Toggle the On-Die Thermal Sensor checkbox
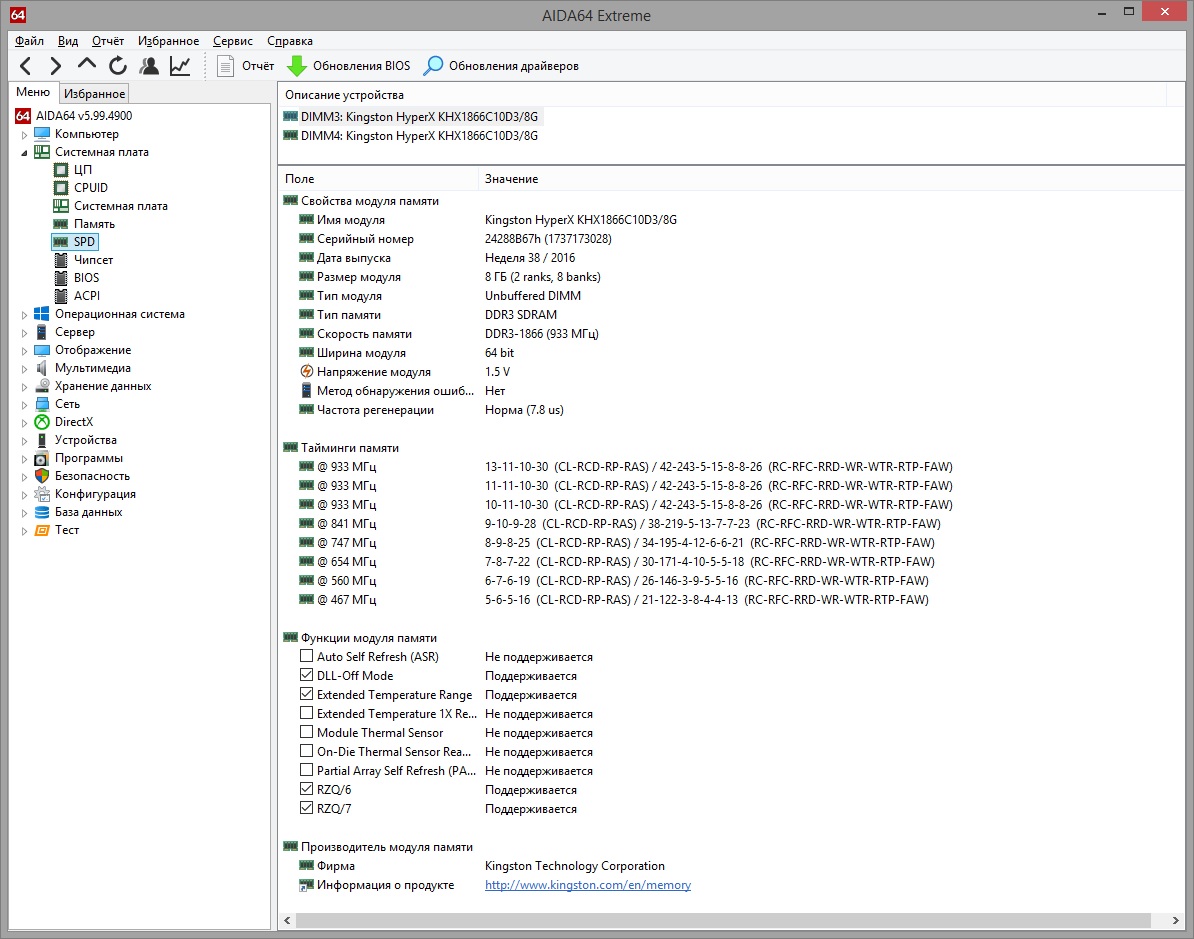 306,751
